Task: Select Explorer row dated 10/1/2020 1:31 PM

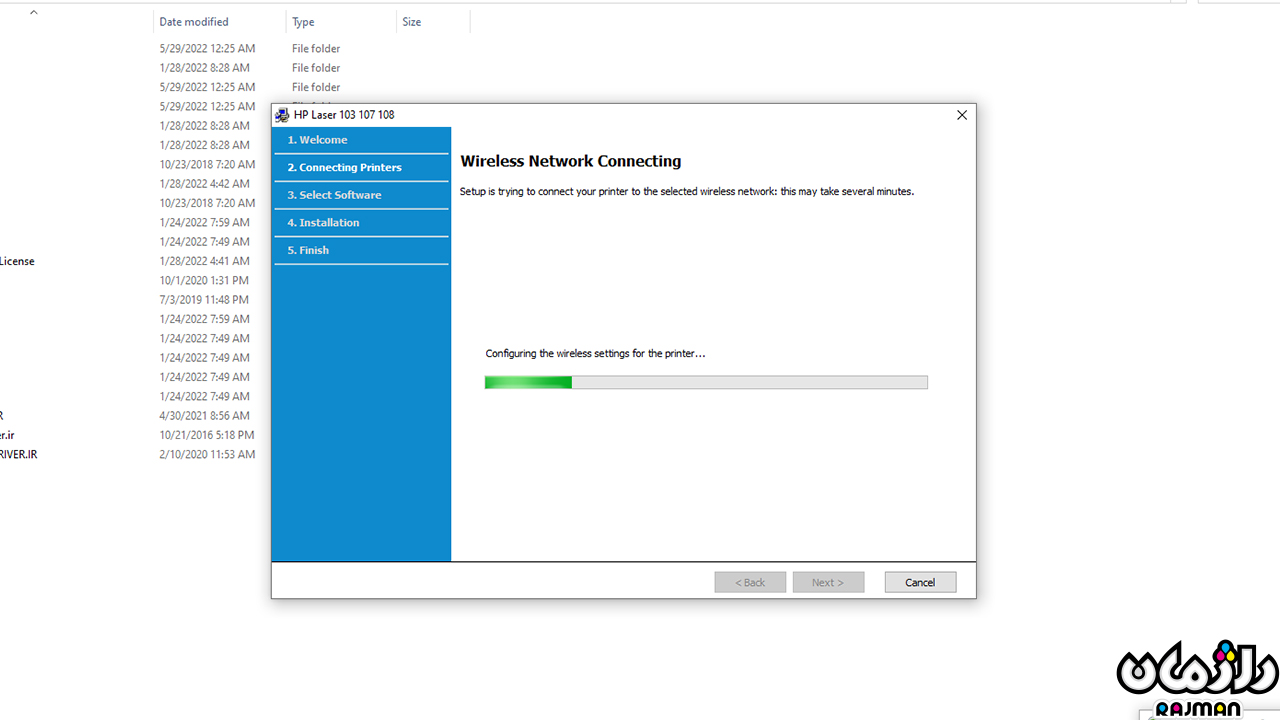Action: [x=204, y=280]
